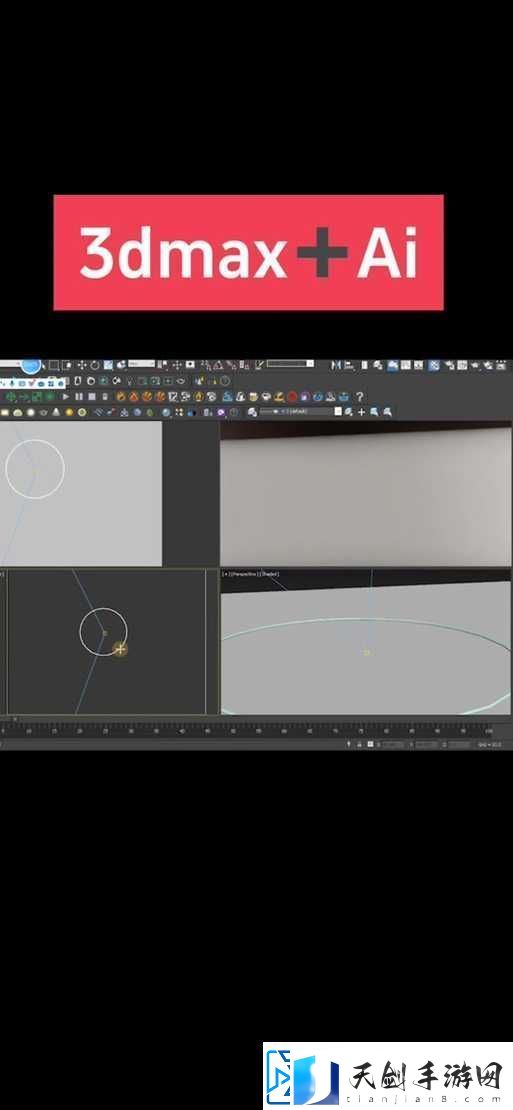Choose the Rectangular Selection Region tool
The width and height of the screenshot is (513, 1110).
[x=53, y=365]
